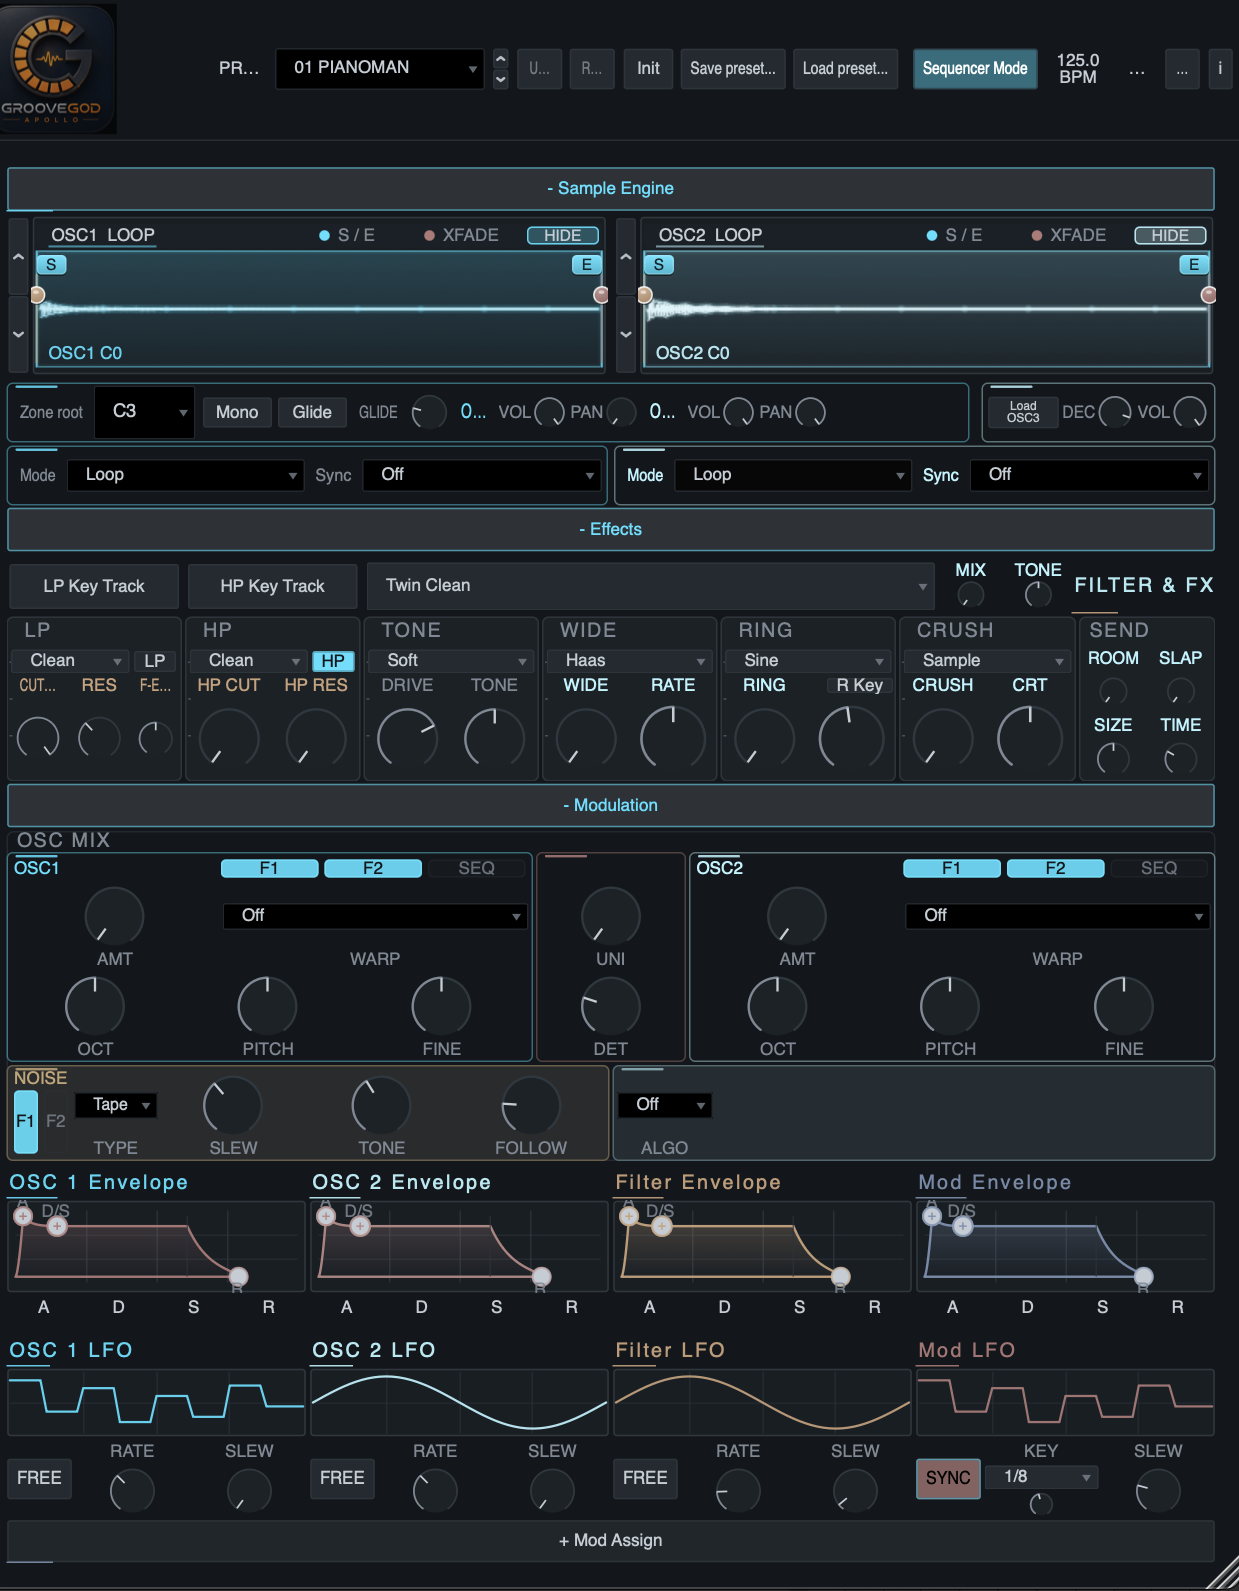Screen dimensions: 1239x1591
Task: Click the OSC 2 LFO sine waveform display
Action: point(459,1402)
